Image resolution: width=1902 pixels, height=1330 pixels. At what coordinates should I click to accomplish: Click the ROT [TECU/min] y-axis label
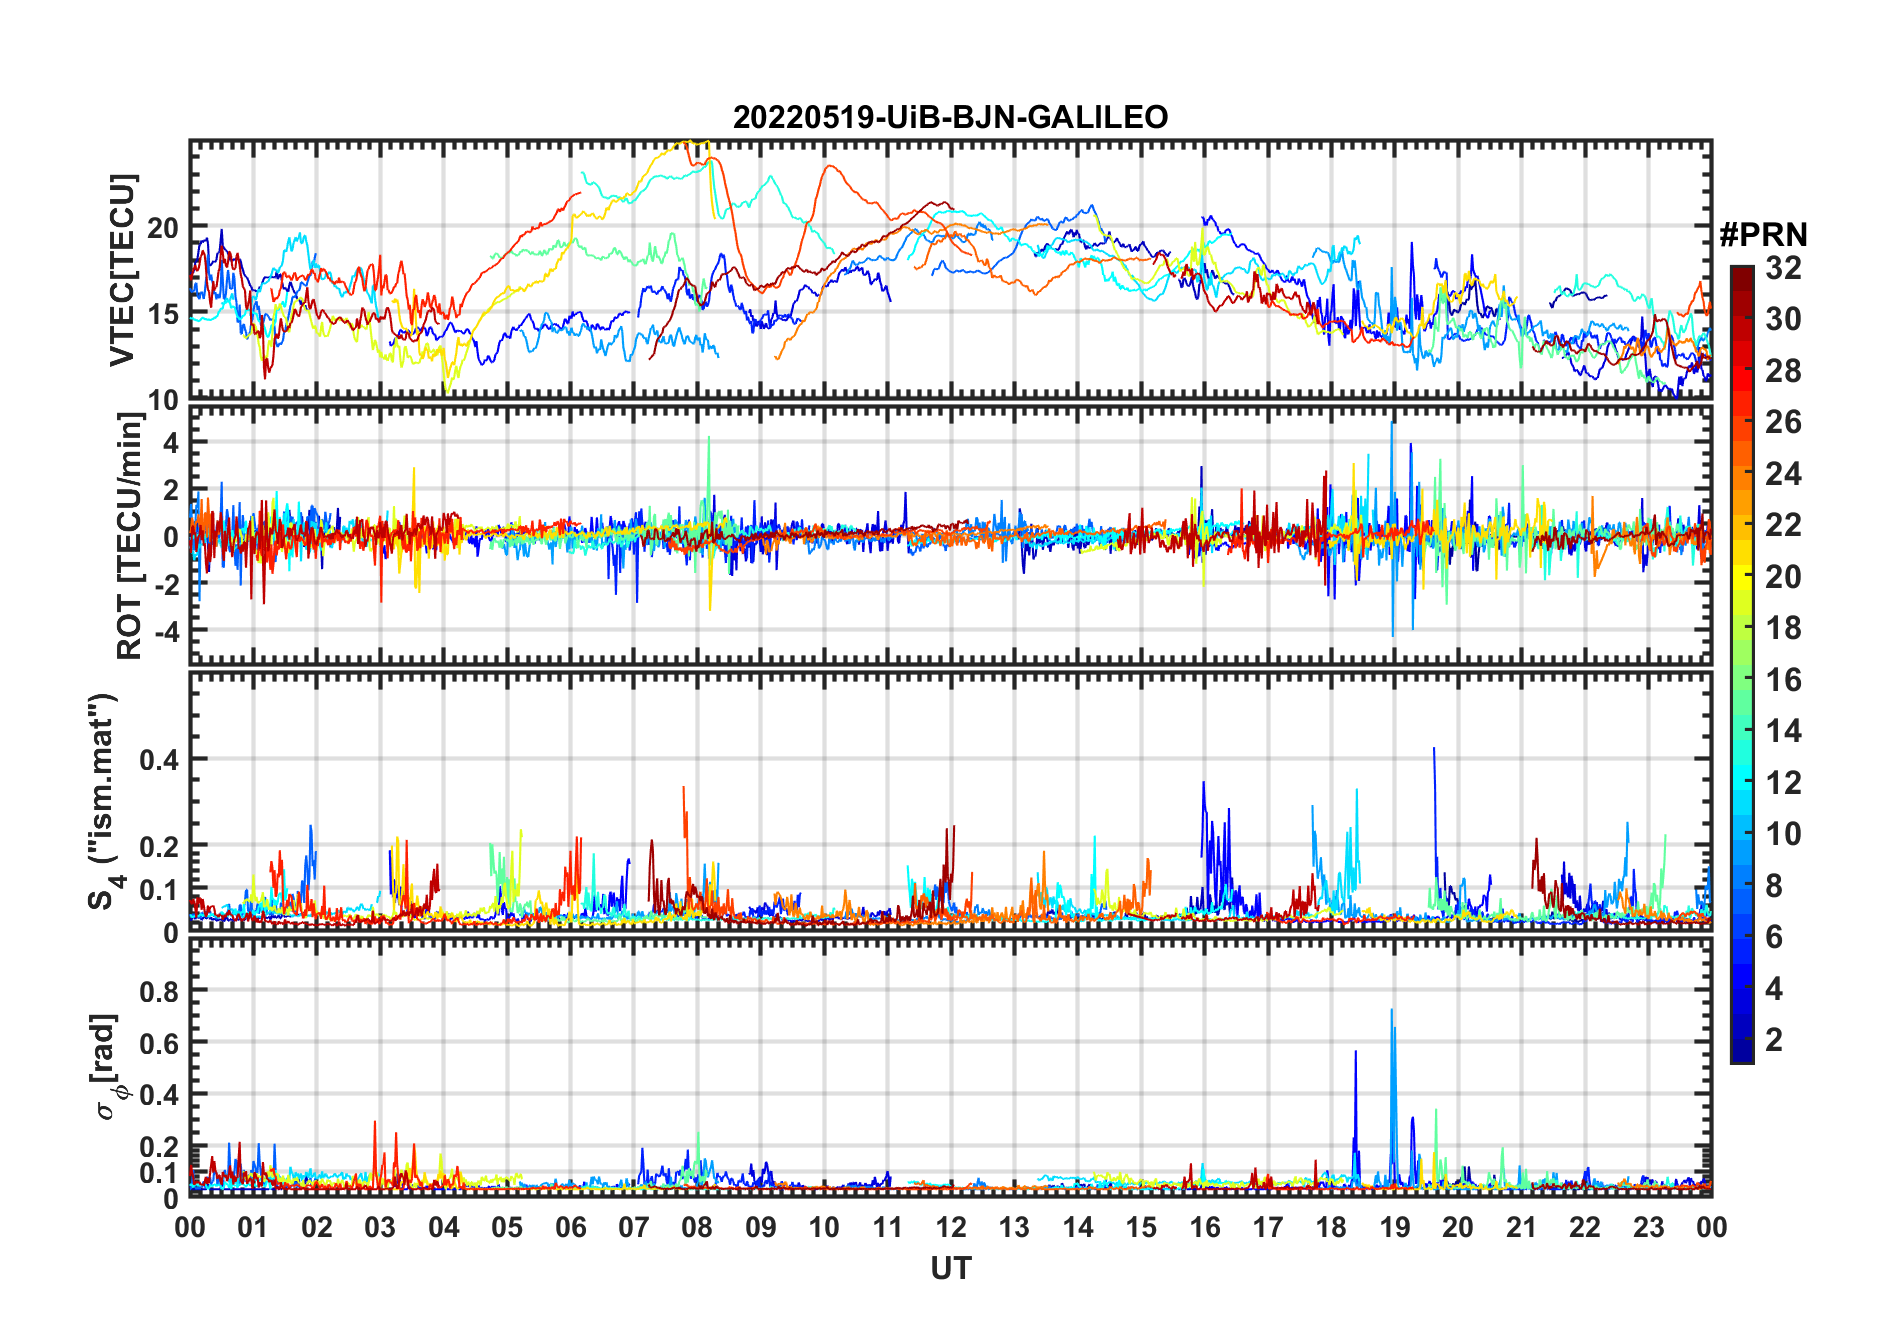129,535
